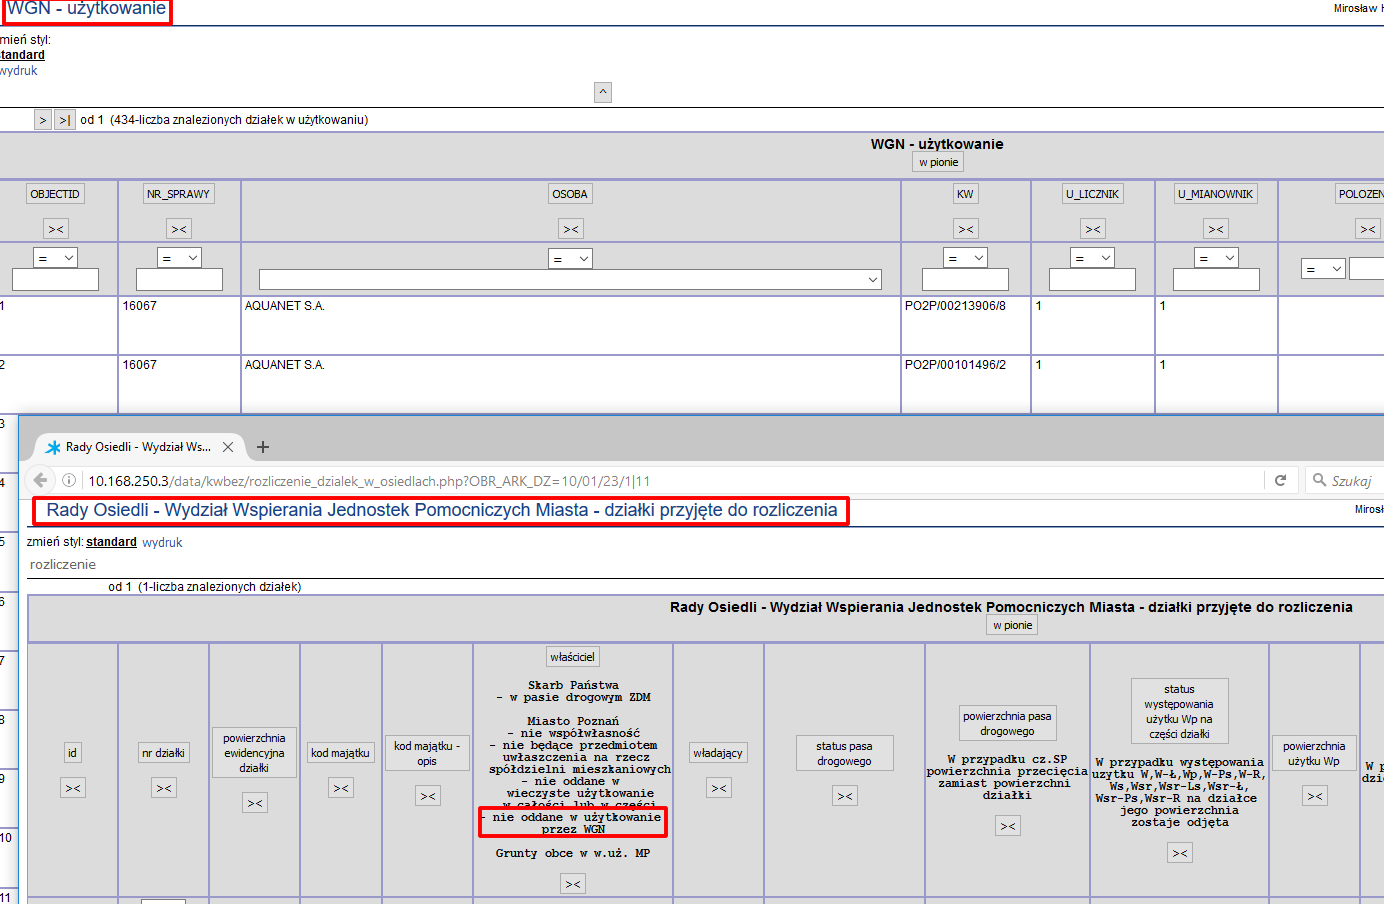Screen dimensions: 1384x904
Task: Open the operator dropdown for U_LICZNIK
Action: [1092, 258]
